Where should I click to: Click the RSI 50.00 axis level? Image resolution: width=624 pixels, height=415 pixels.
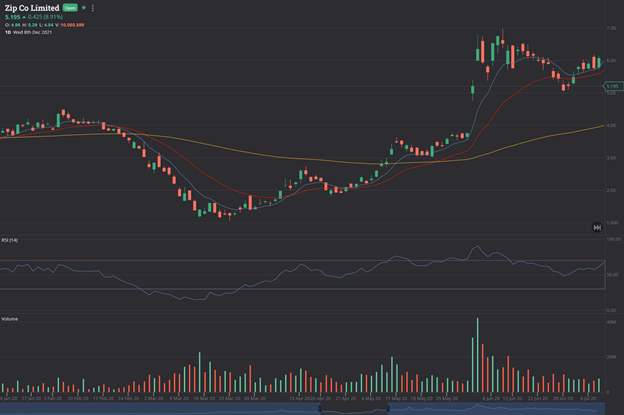pos(612,275)
